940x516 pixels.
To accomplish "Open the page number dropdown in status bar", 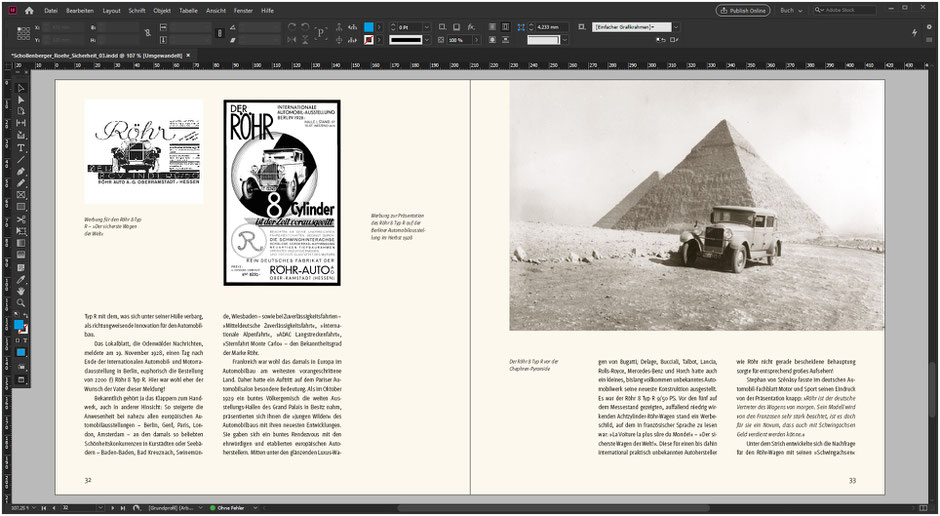I will (100, 508).
